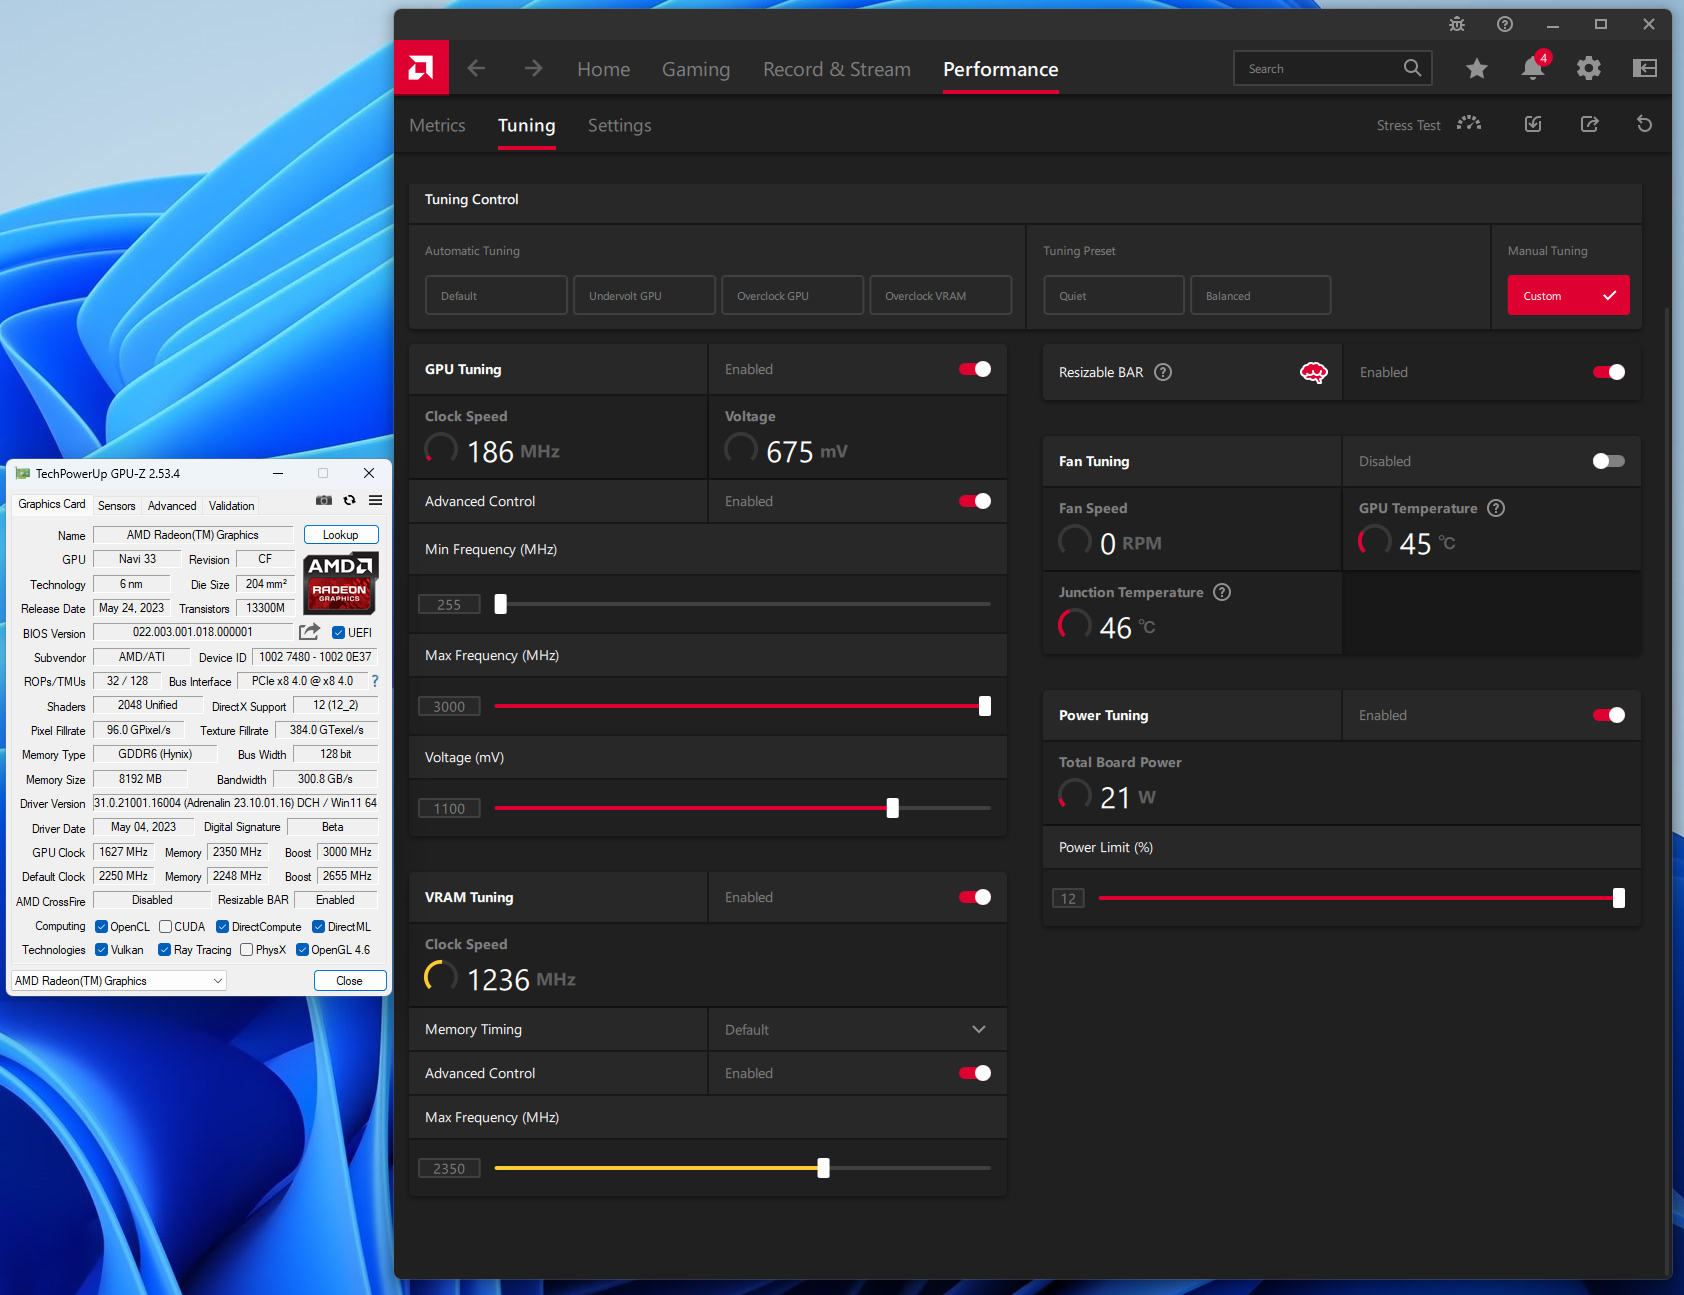Click Resizable BAR help icon
This screenshot has width=1684, height=1295.
1163,372
